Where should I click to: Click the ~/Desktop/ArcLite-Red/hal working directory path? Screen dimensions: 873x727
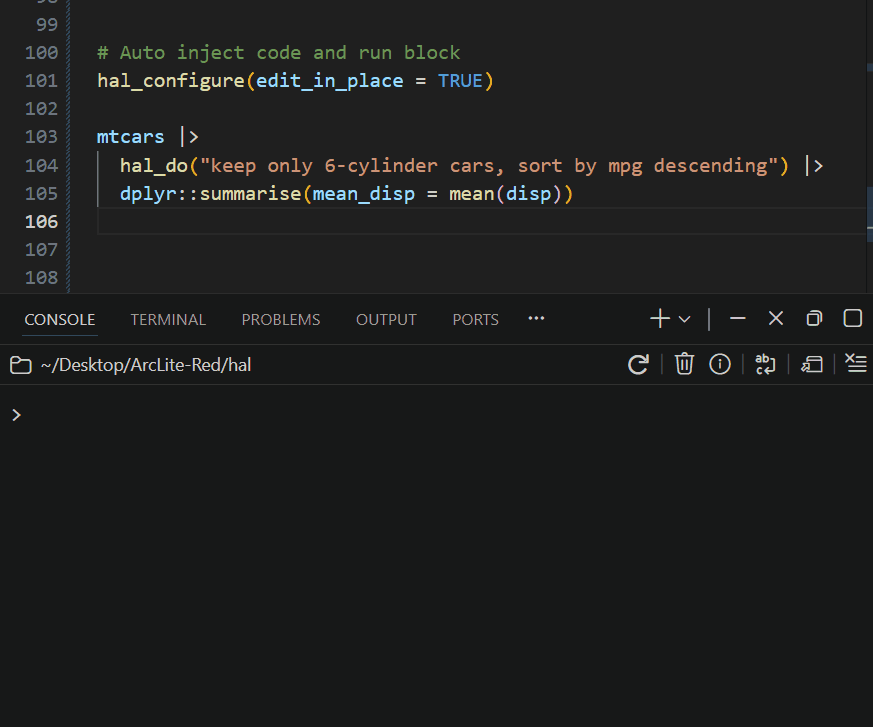pyautogui.click(x=146, y=365)
